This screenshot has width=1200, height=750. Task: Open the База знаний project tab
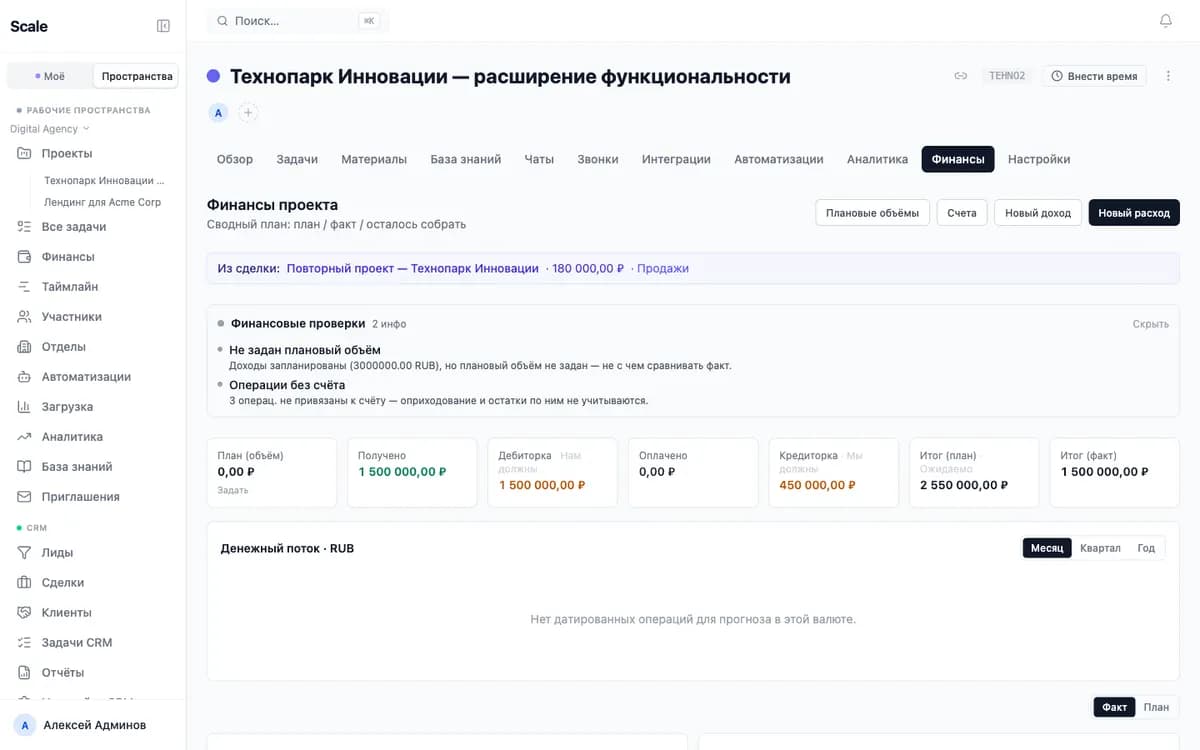coord(466,159)
